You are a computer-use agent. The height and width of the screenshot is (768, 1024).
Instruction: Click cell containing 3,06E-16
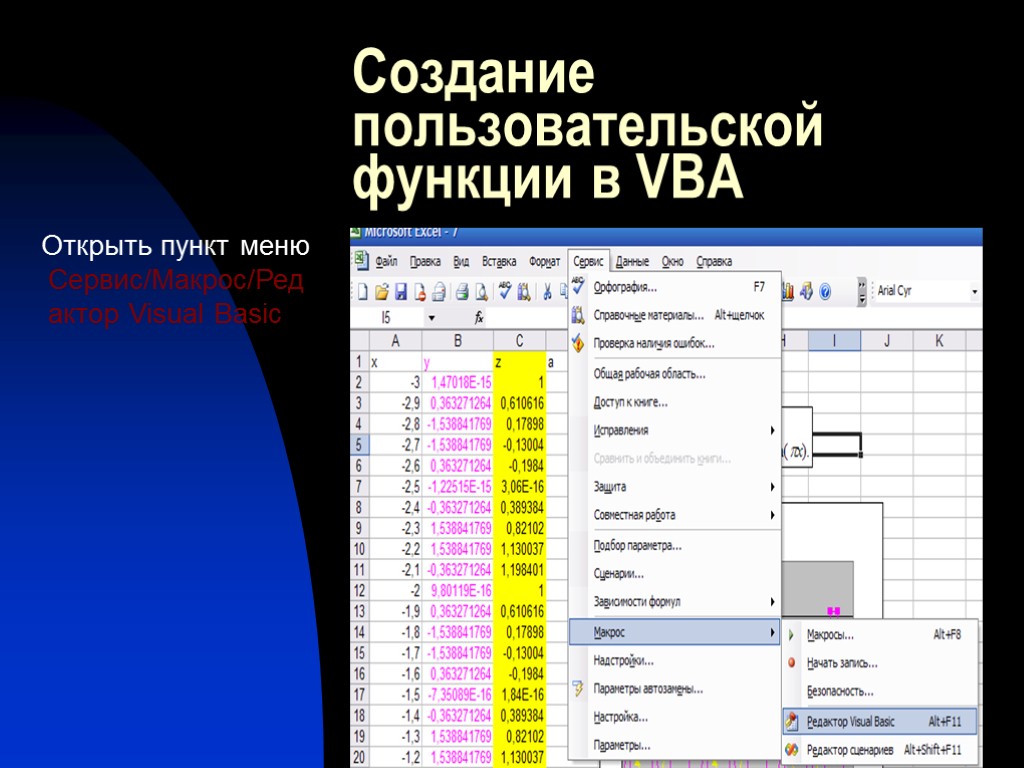pyautogui.click(x=520, y=487)
